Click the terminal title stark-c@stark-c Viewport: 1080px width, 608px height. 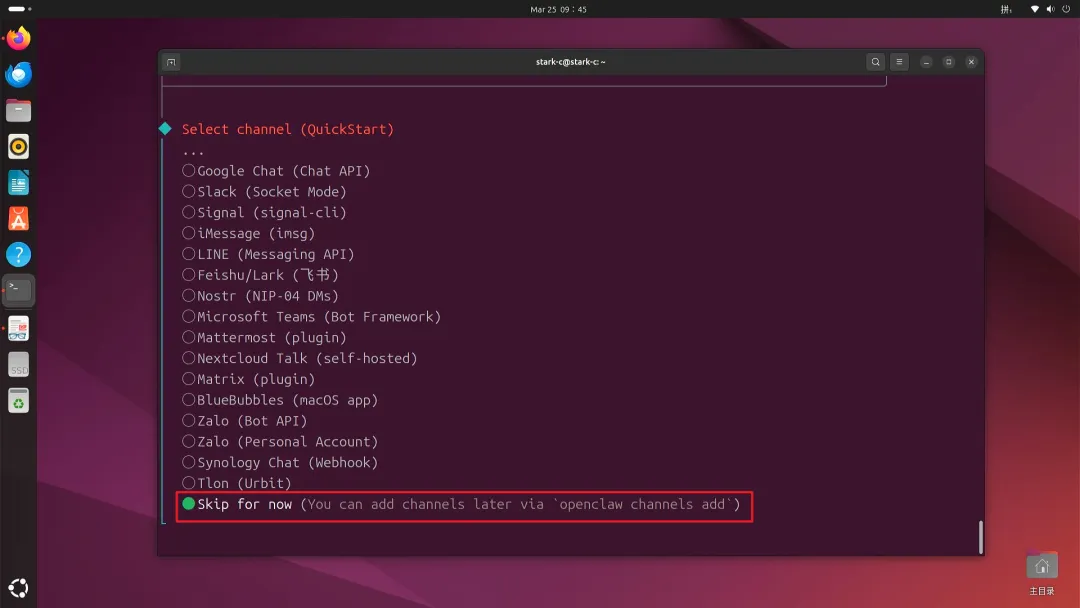click(x=570, y=62)
